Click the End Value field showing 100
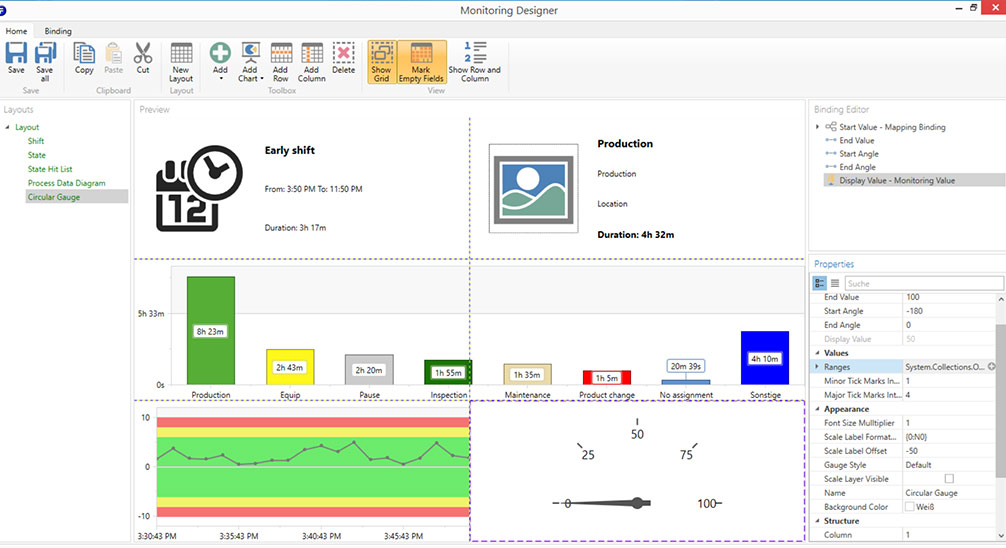The width and height of the screenshot is (1006, 548). pos(949,297)
